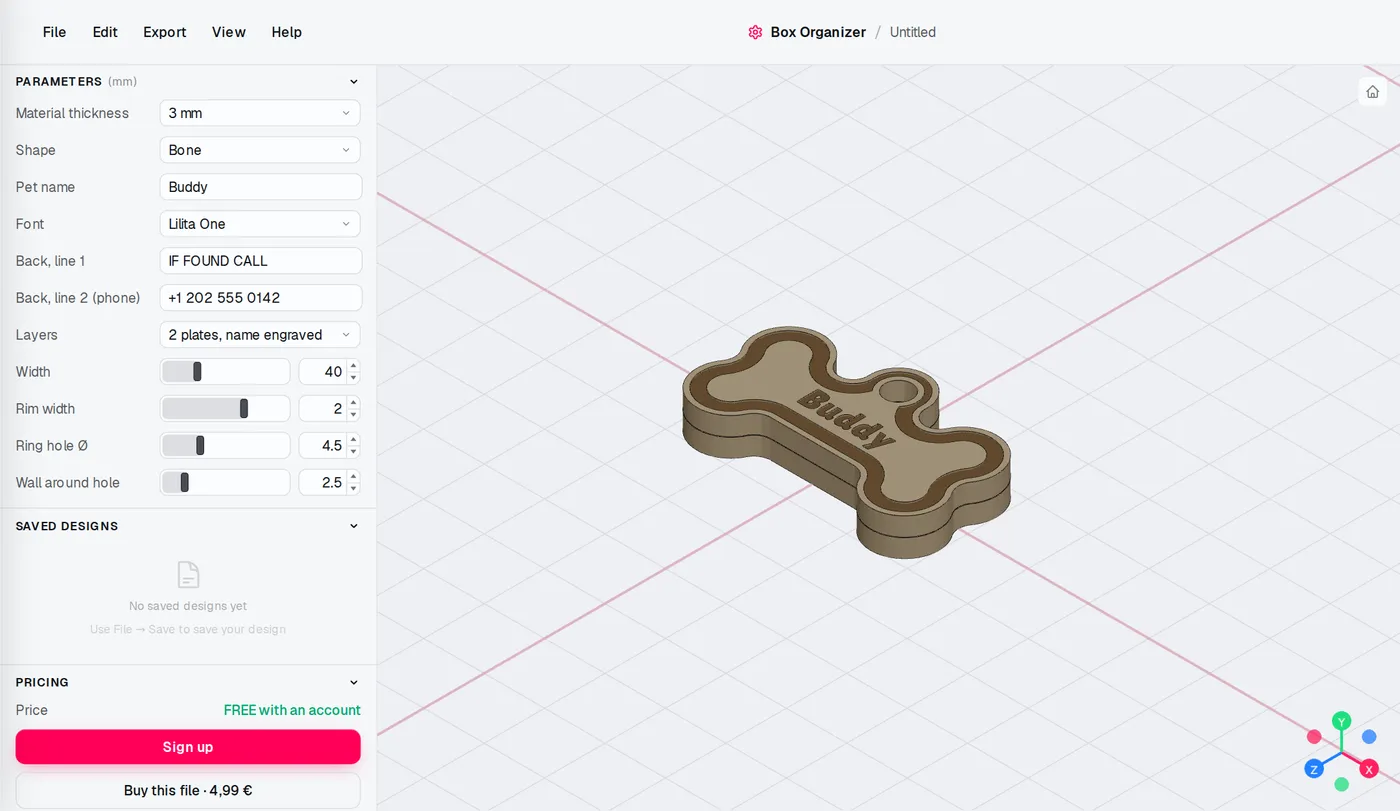Click the empty document icon in Saved Designs
Viewport: 1400px width, 811px height.
(x=188, y=575)
